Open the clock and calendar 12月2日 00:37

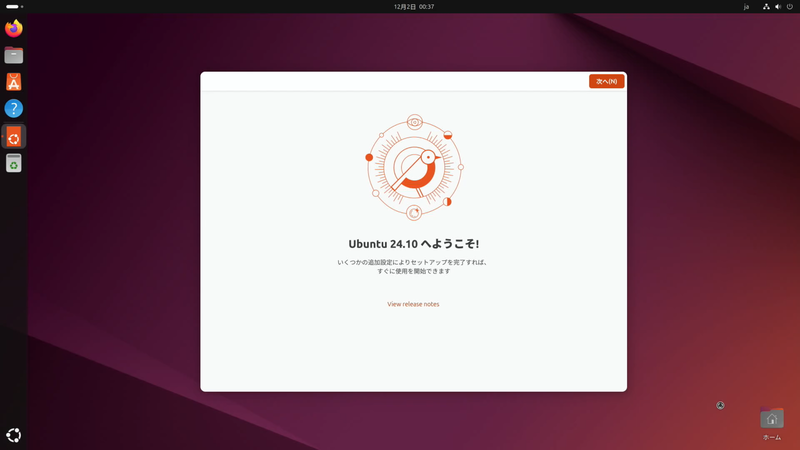click(414, 7)
